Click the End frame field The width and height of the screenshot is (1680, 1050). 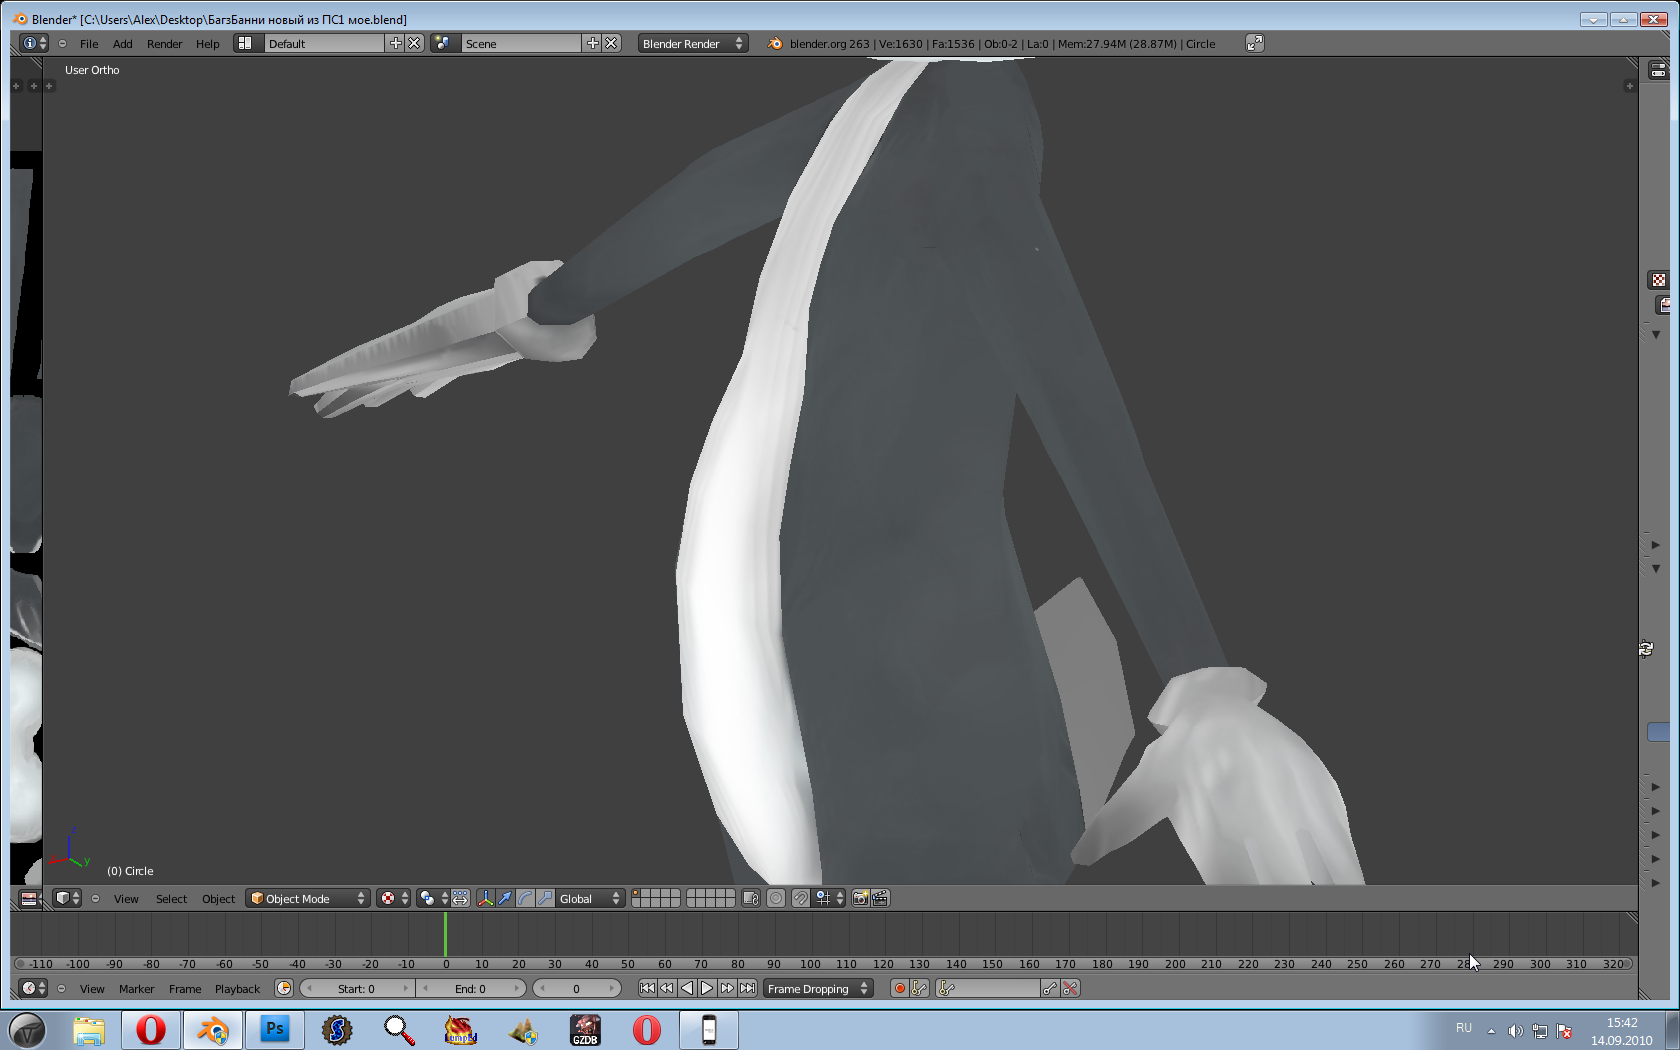pos(470,988)
